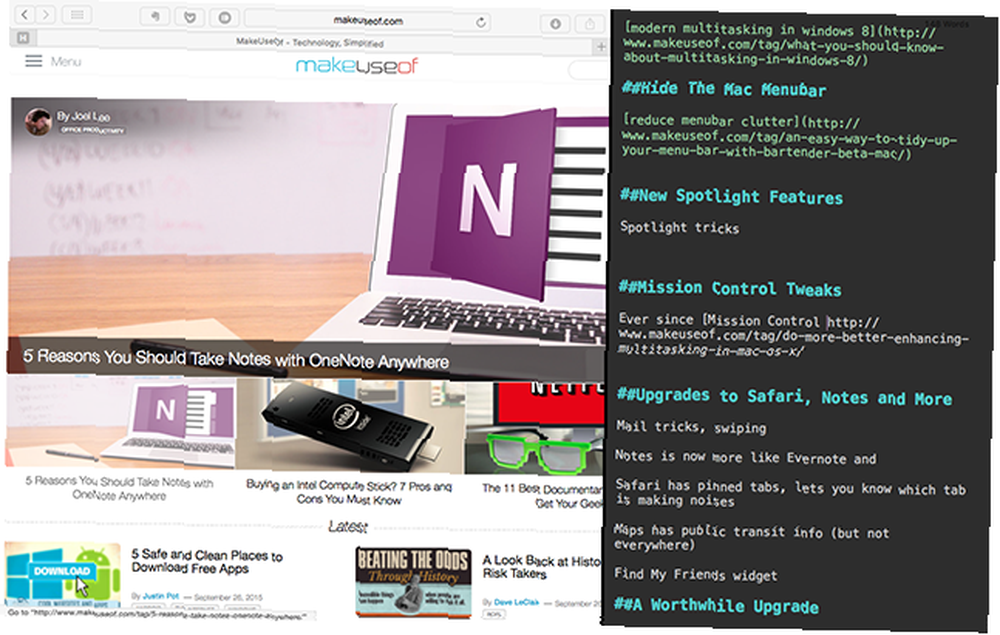
Task: Open author Joel Lee's avatar
Action: click(38, 121)
